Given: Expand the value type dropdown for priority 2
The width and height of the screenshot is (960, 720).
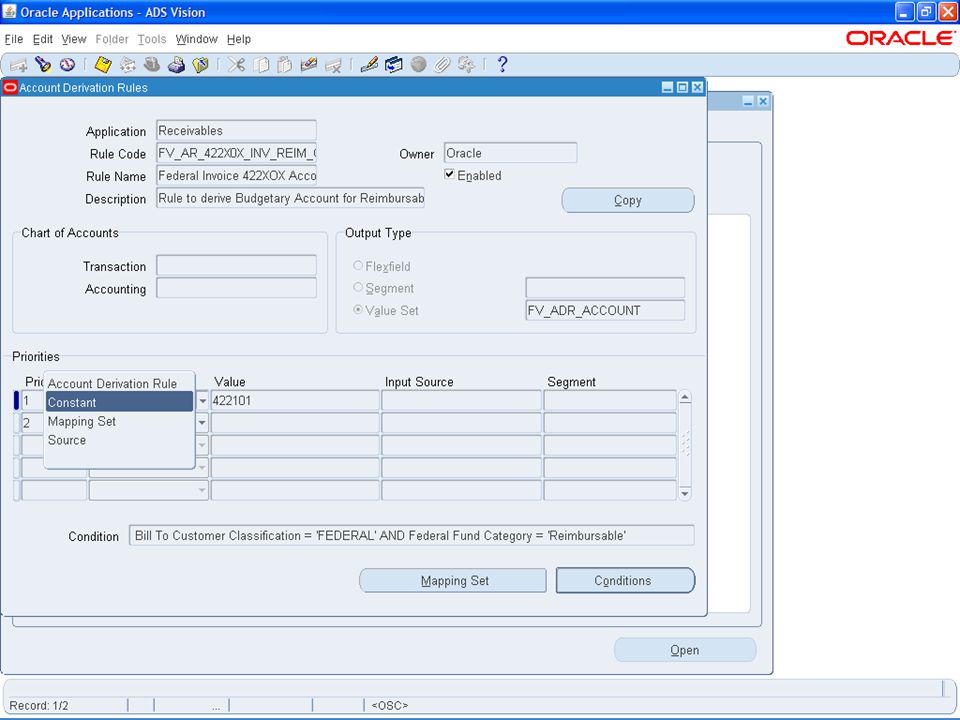Looking at the screenshot, I should [x=202, y=423].
